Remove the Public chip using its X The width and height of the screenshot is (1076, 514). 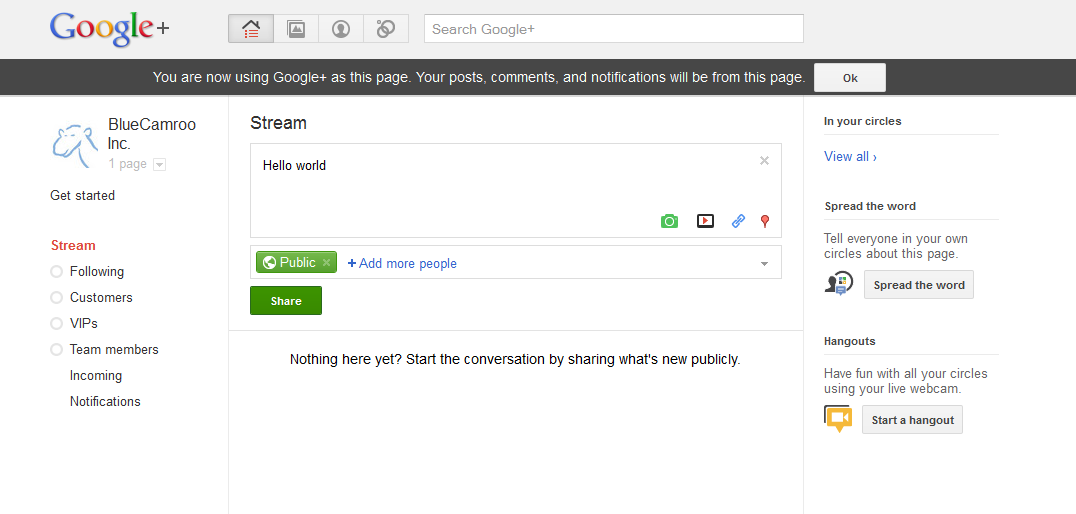[x=327, y=262]
